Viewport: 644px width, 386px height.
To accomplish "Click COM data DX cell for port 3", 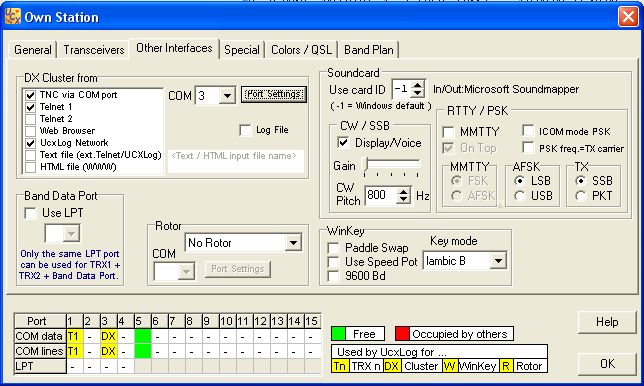I will point(108,336).
